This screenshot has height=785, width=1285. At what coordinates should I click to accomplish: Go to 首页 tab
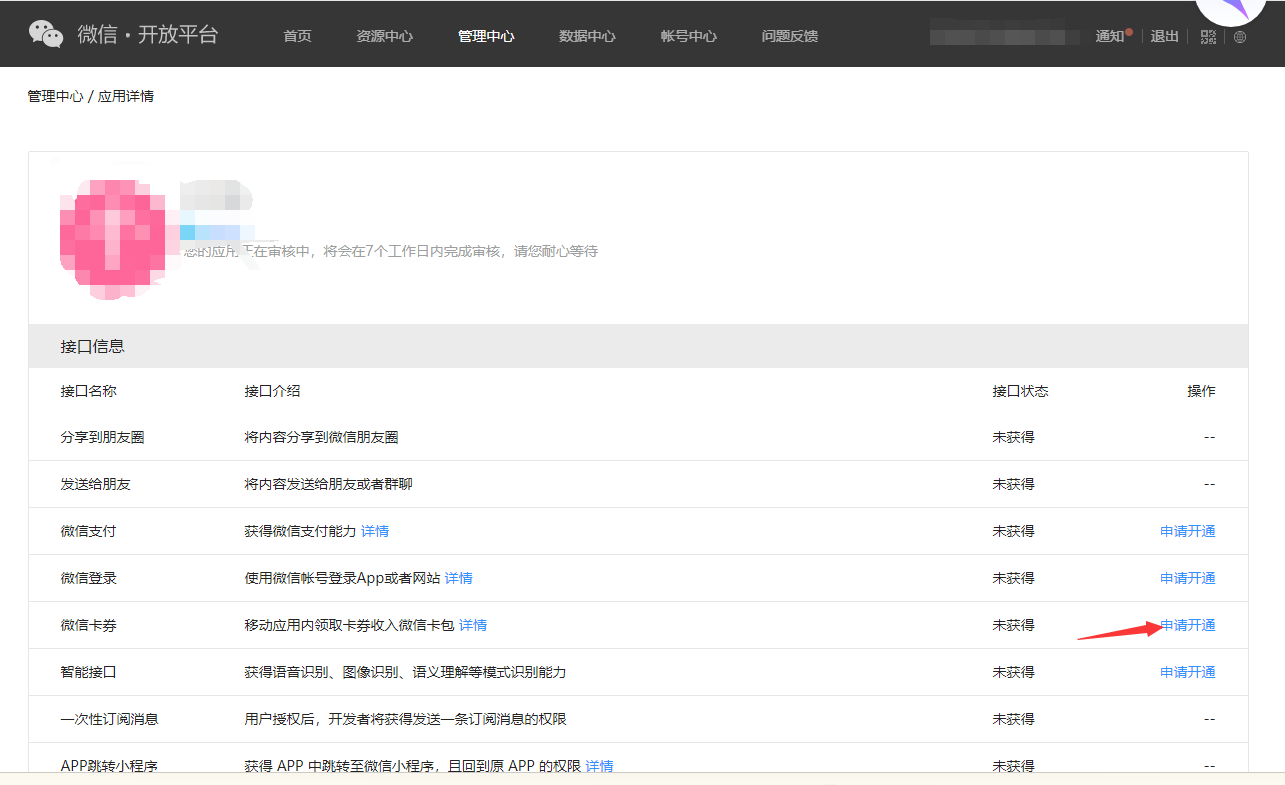click(x=297, y=36)
